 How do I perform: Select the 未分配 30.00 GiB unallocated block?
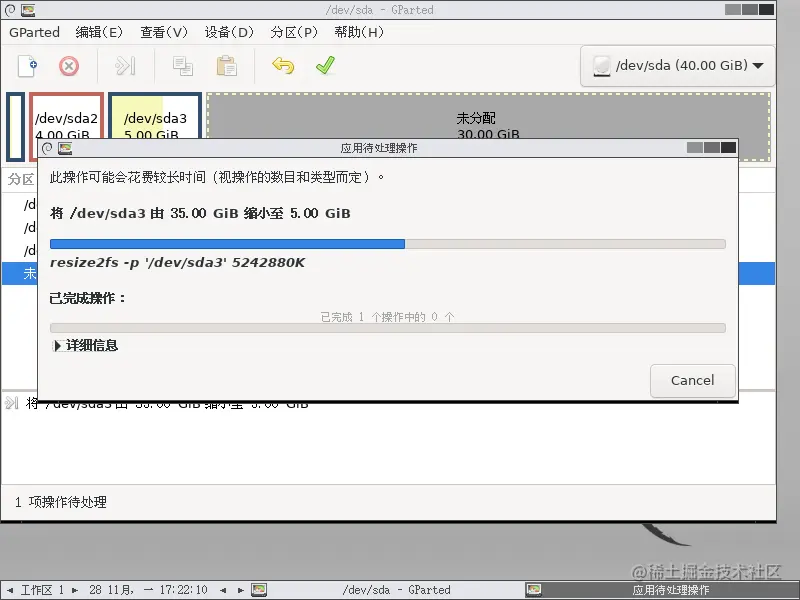pyautogui.click(x=488, y=116)
